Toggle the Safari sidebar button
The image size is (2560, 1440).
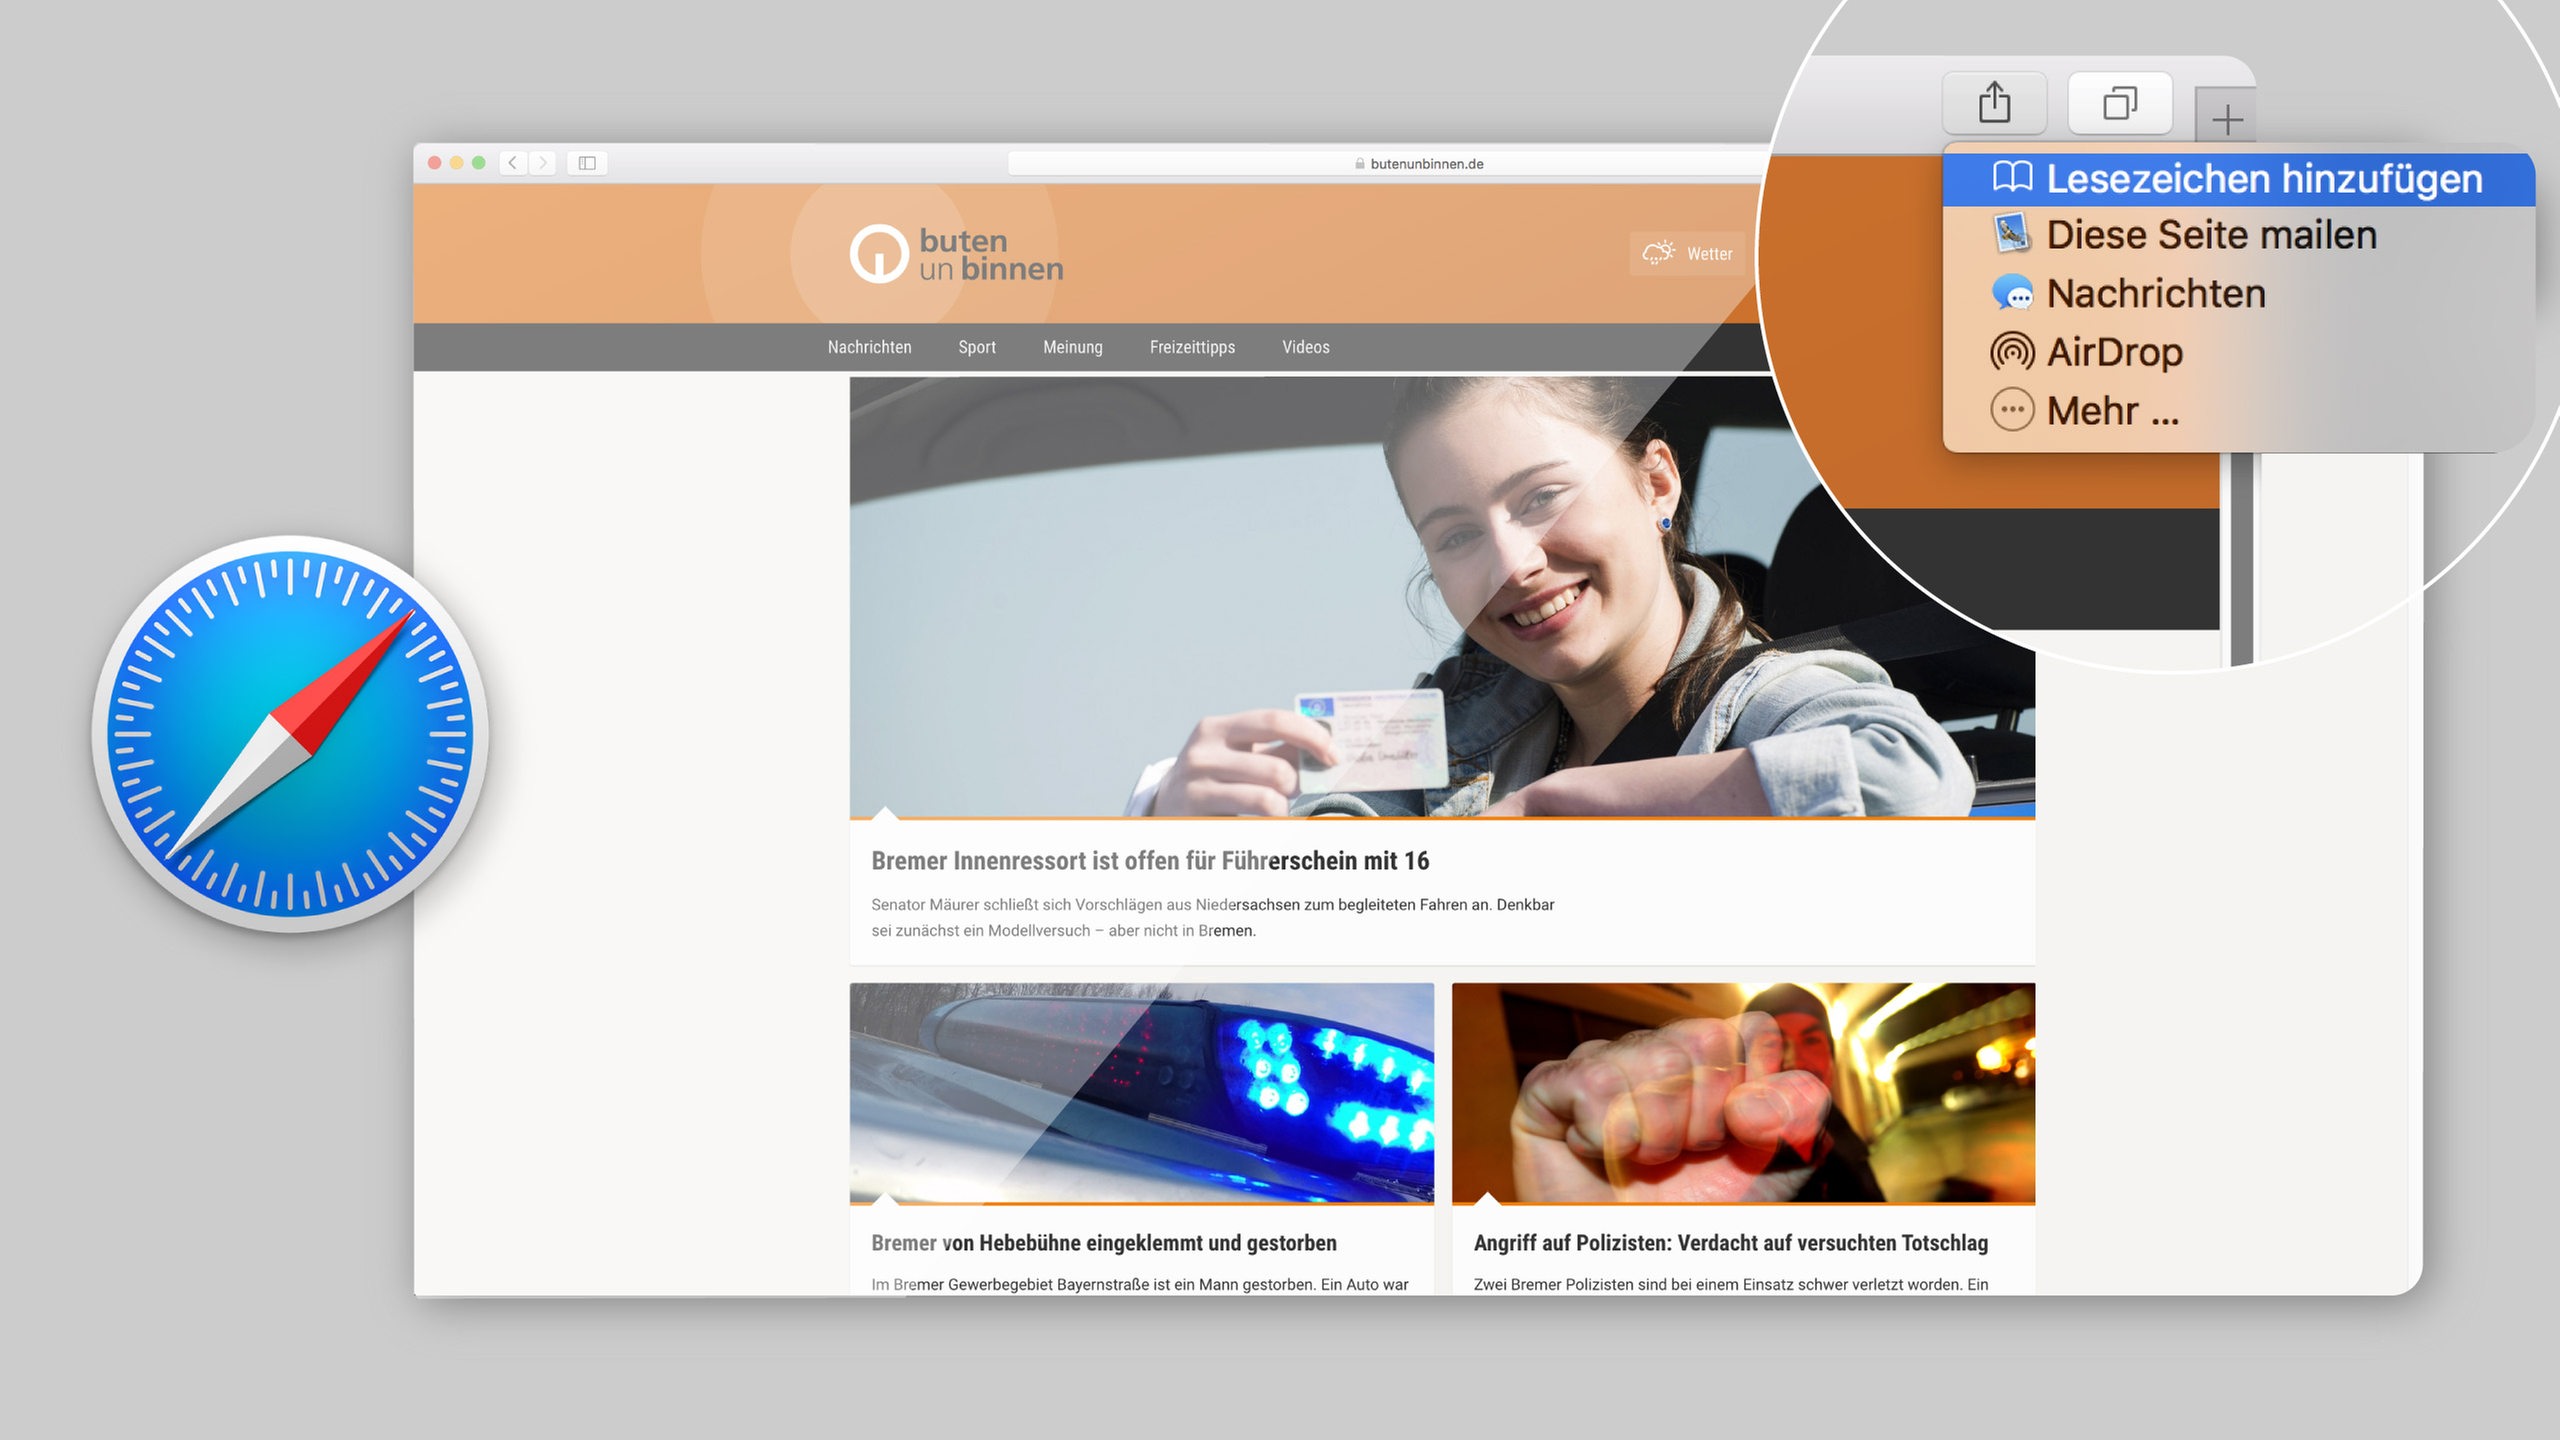(587, 163)
